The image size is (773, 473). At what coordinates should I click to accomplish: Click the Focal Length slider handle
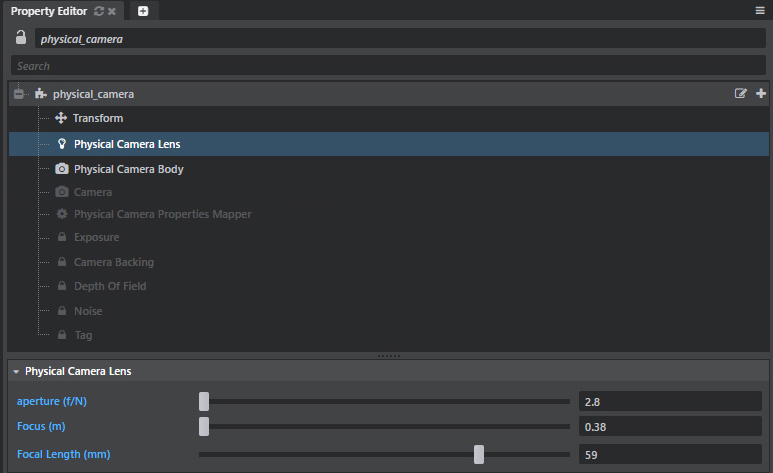tap(479, 454)
